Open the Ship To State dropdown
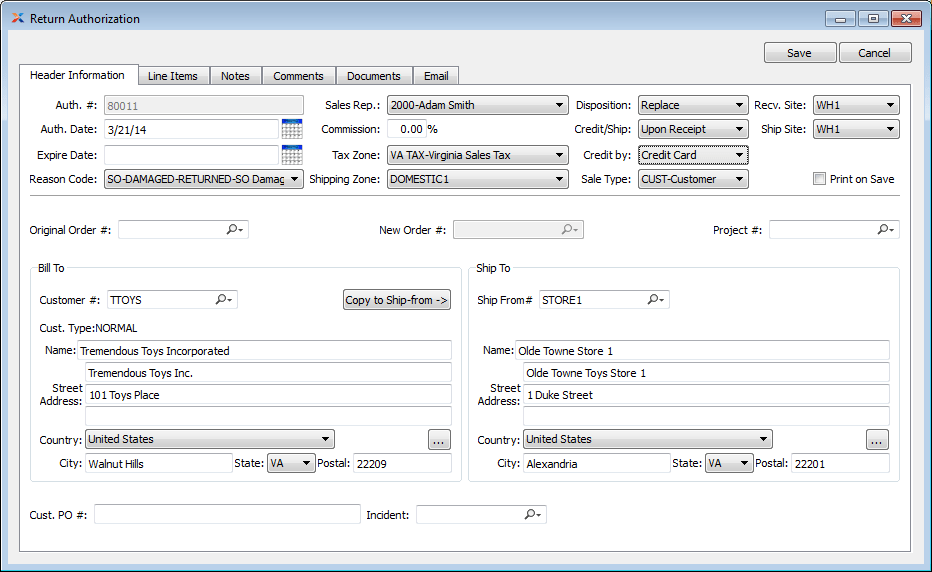932x572 pixels. [729, 463]
